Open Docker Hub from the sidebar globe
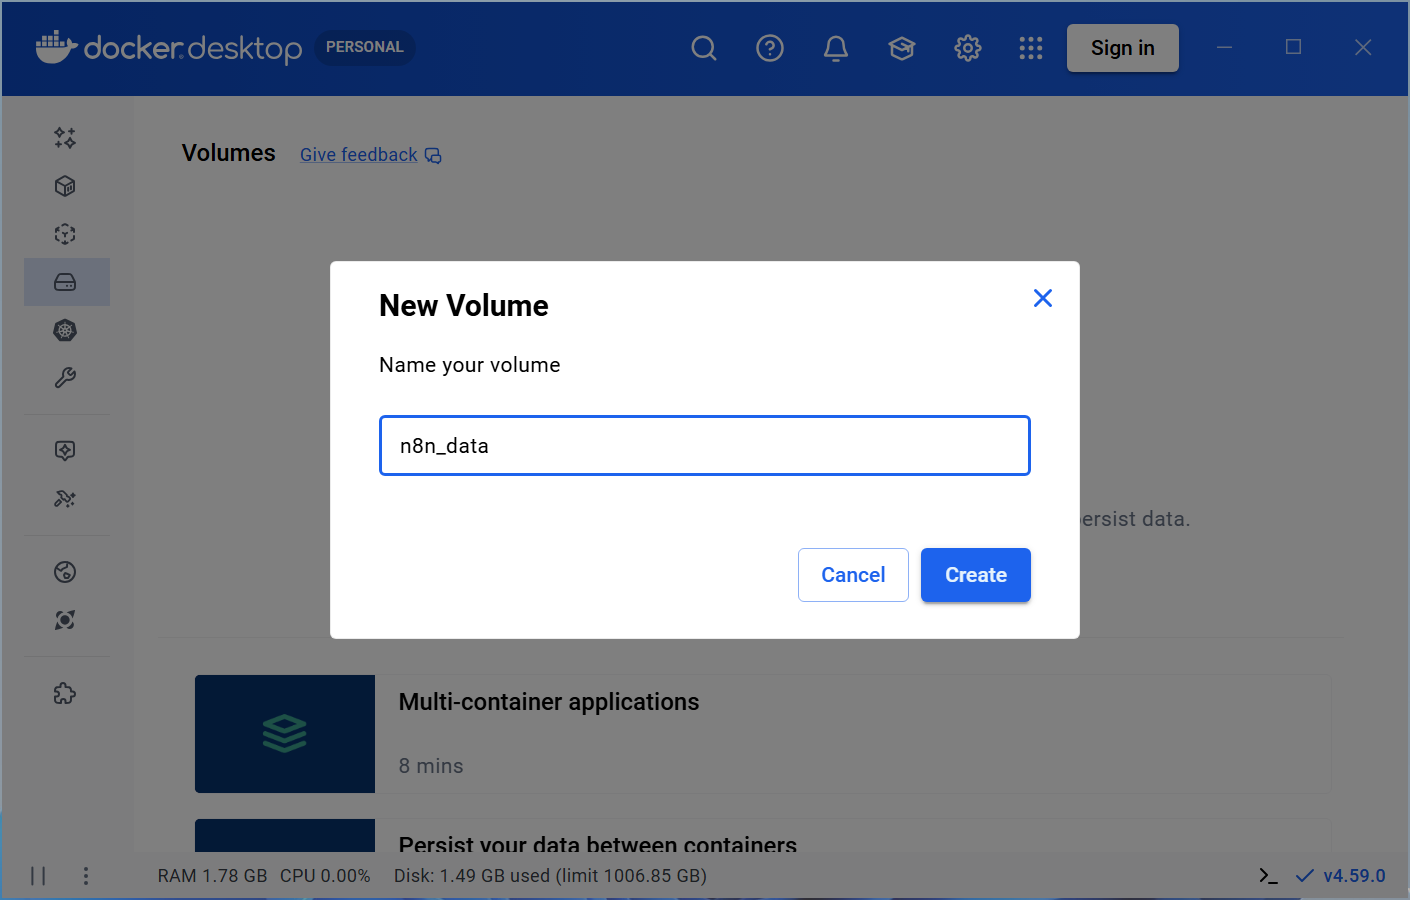Viewport: 1410px width, 900px height. [x=65, y=571]
